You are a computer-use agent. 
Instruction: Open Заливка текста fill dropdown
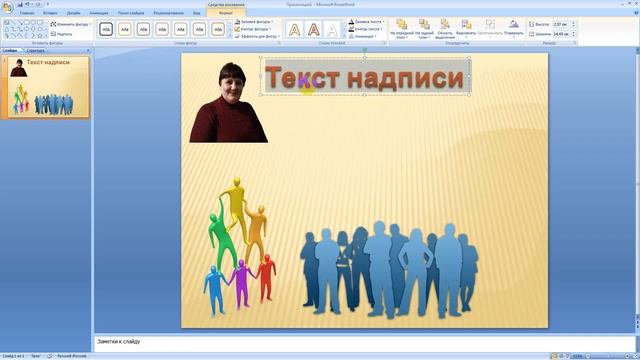click(x=366, y=22)
